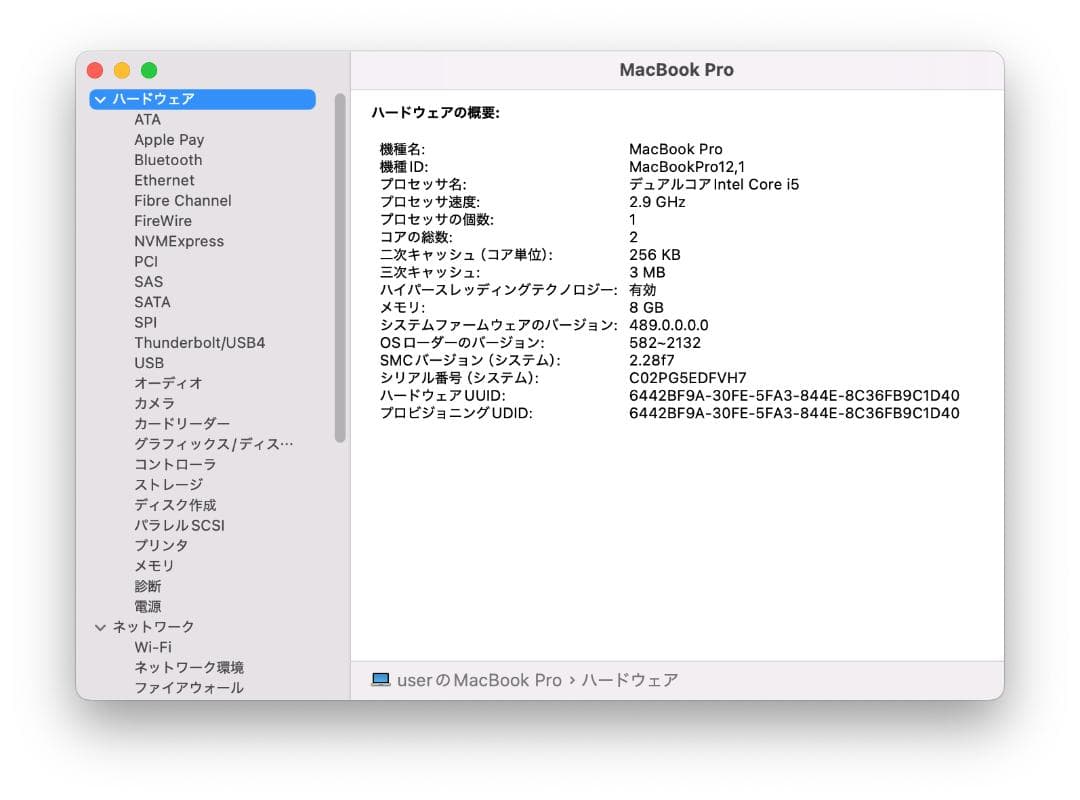The image size is (1080, 800).
Task: Open Fibre Channel in the sidebar
Action: 183,201
